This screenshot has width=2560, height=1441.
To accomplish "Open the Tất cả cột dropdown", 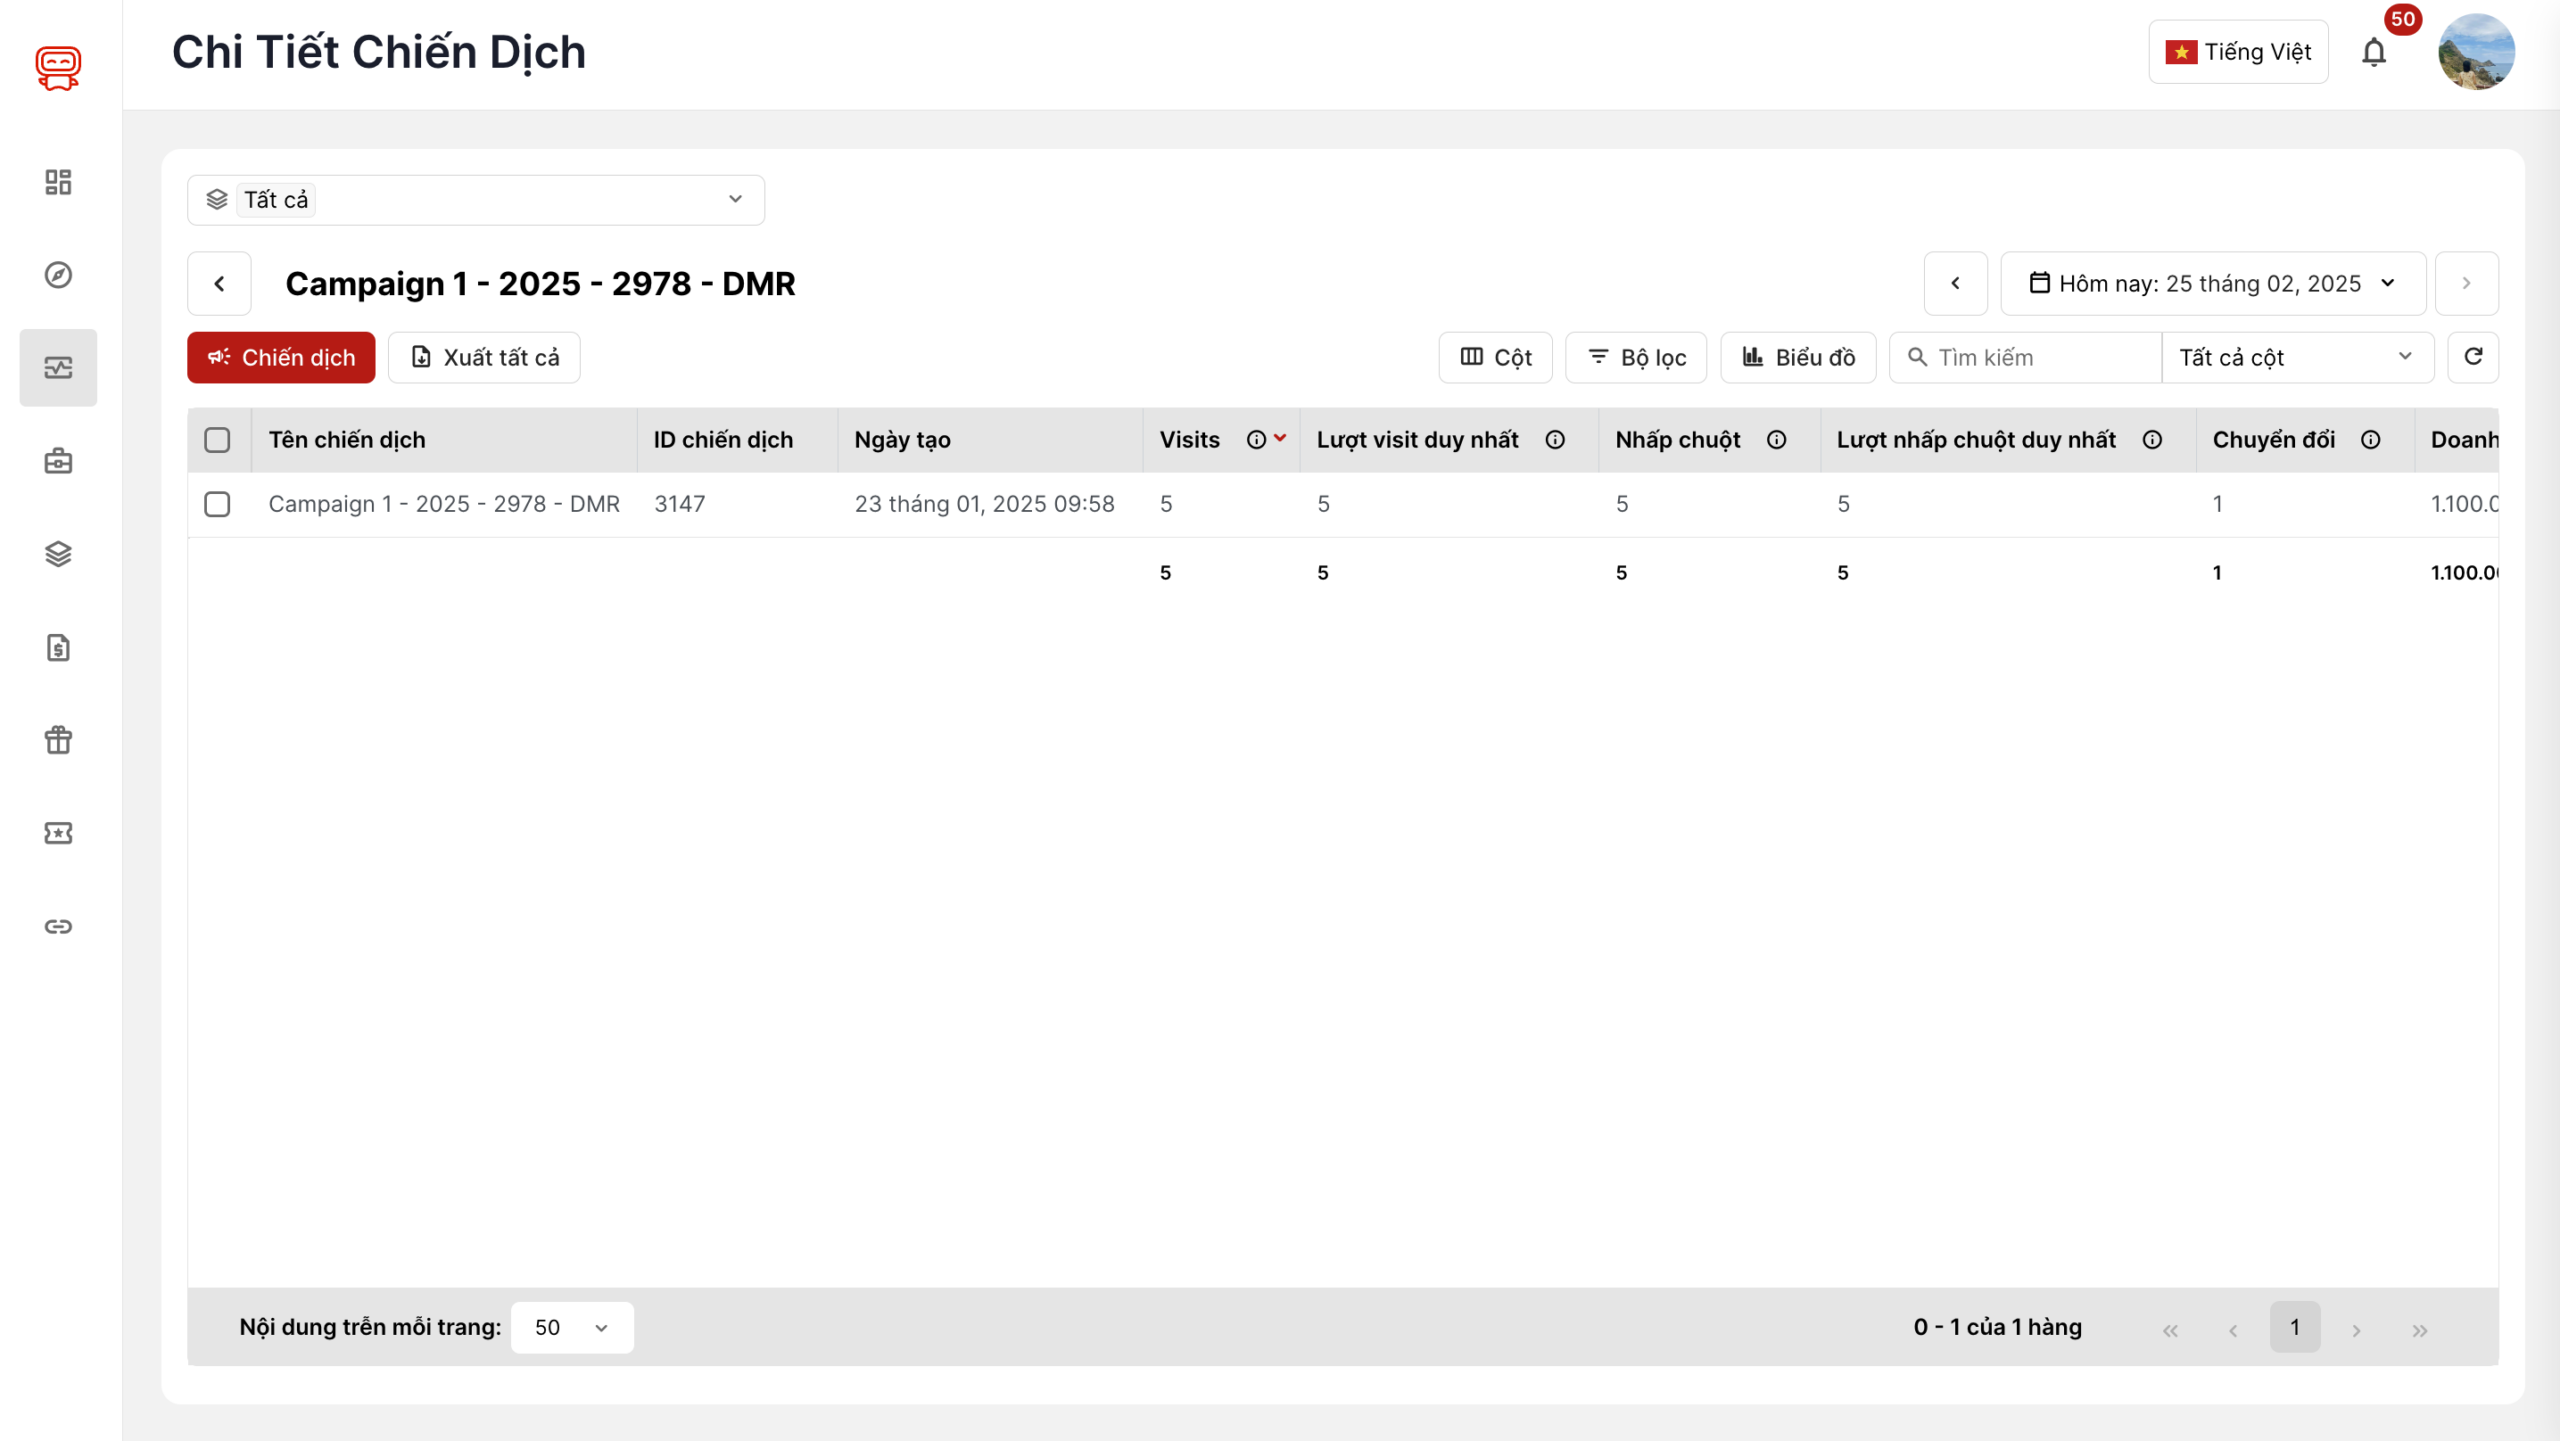I will click(2297, 357).
